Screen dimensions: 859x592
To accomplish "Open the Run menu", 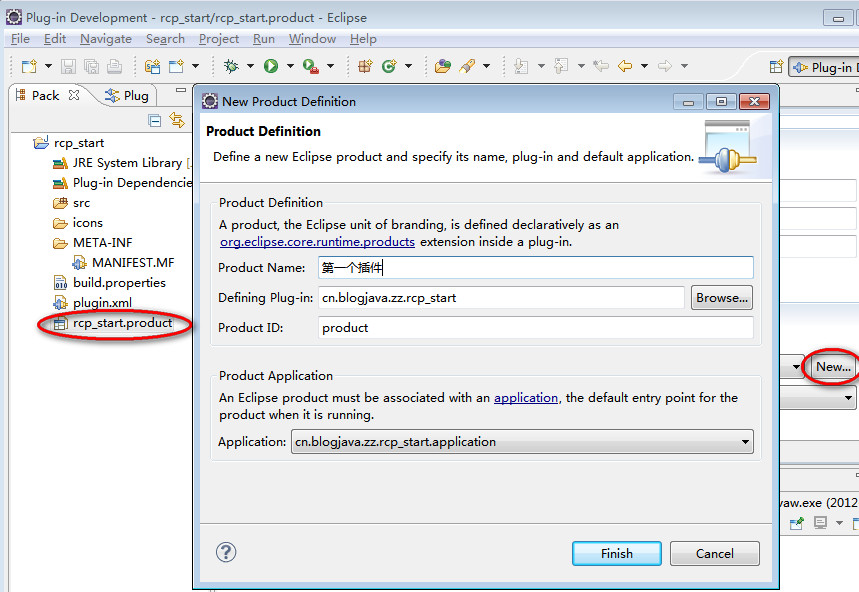I will coord(264,39).
